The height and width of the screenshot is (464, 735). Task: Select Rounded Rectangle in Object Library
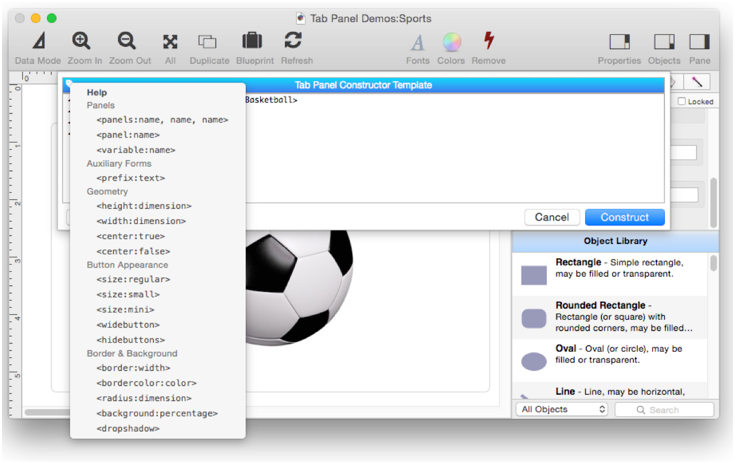click(610, 317)
